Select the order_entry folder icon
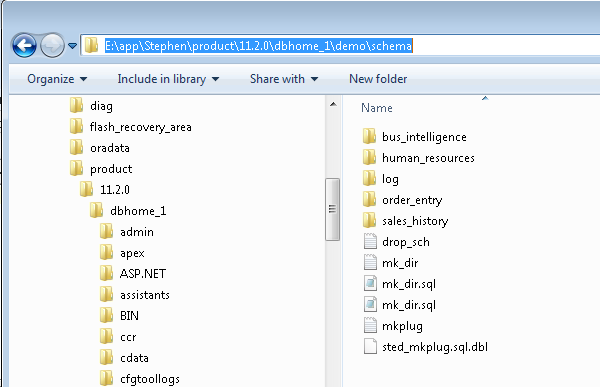Image resolution: width=600 pixels, height=387 pixels. (370, 199)
